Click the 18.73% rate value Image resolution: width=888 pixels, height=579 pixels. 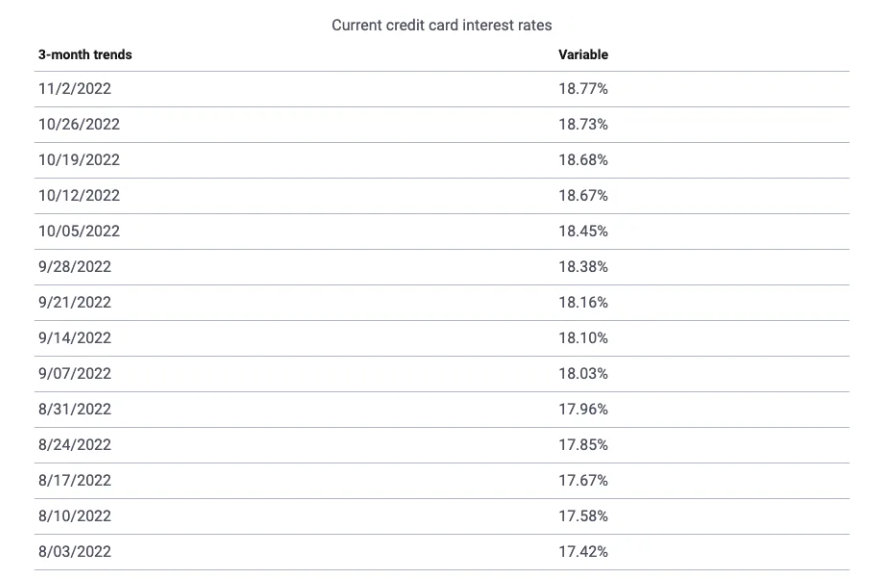click(583, 125)
